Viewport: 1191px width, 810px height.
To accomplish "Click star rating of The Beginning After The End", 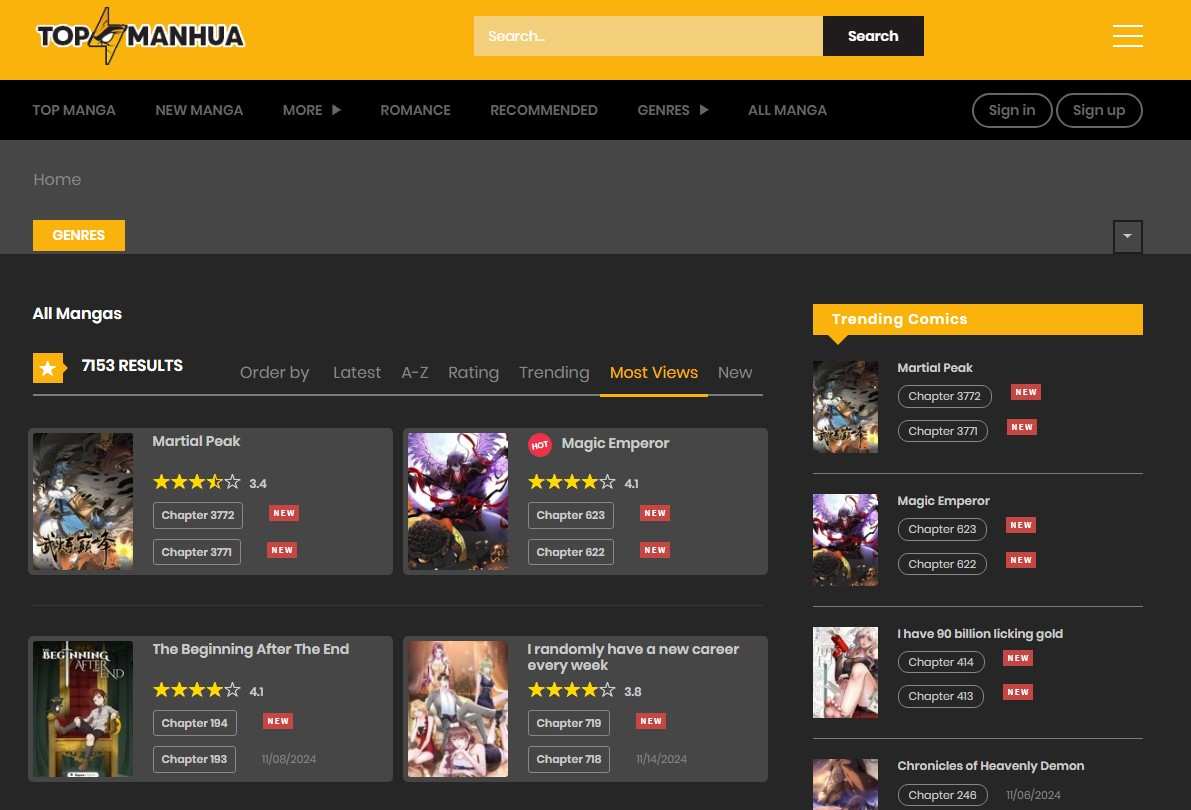I will tap(197, 690).
